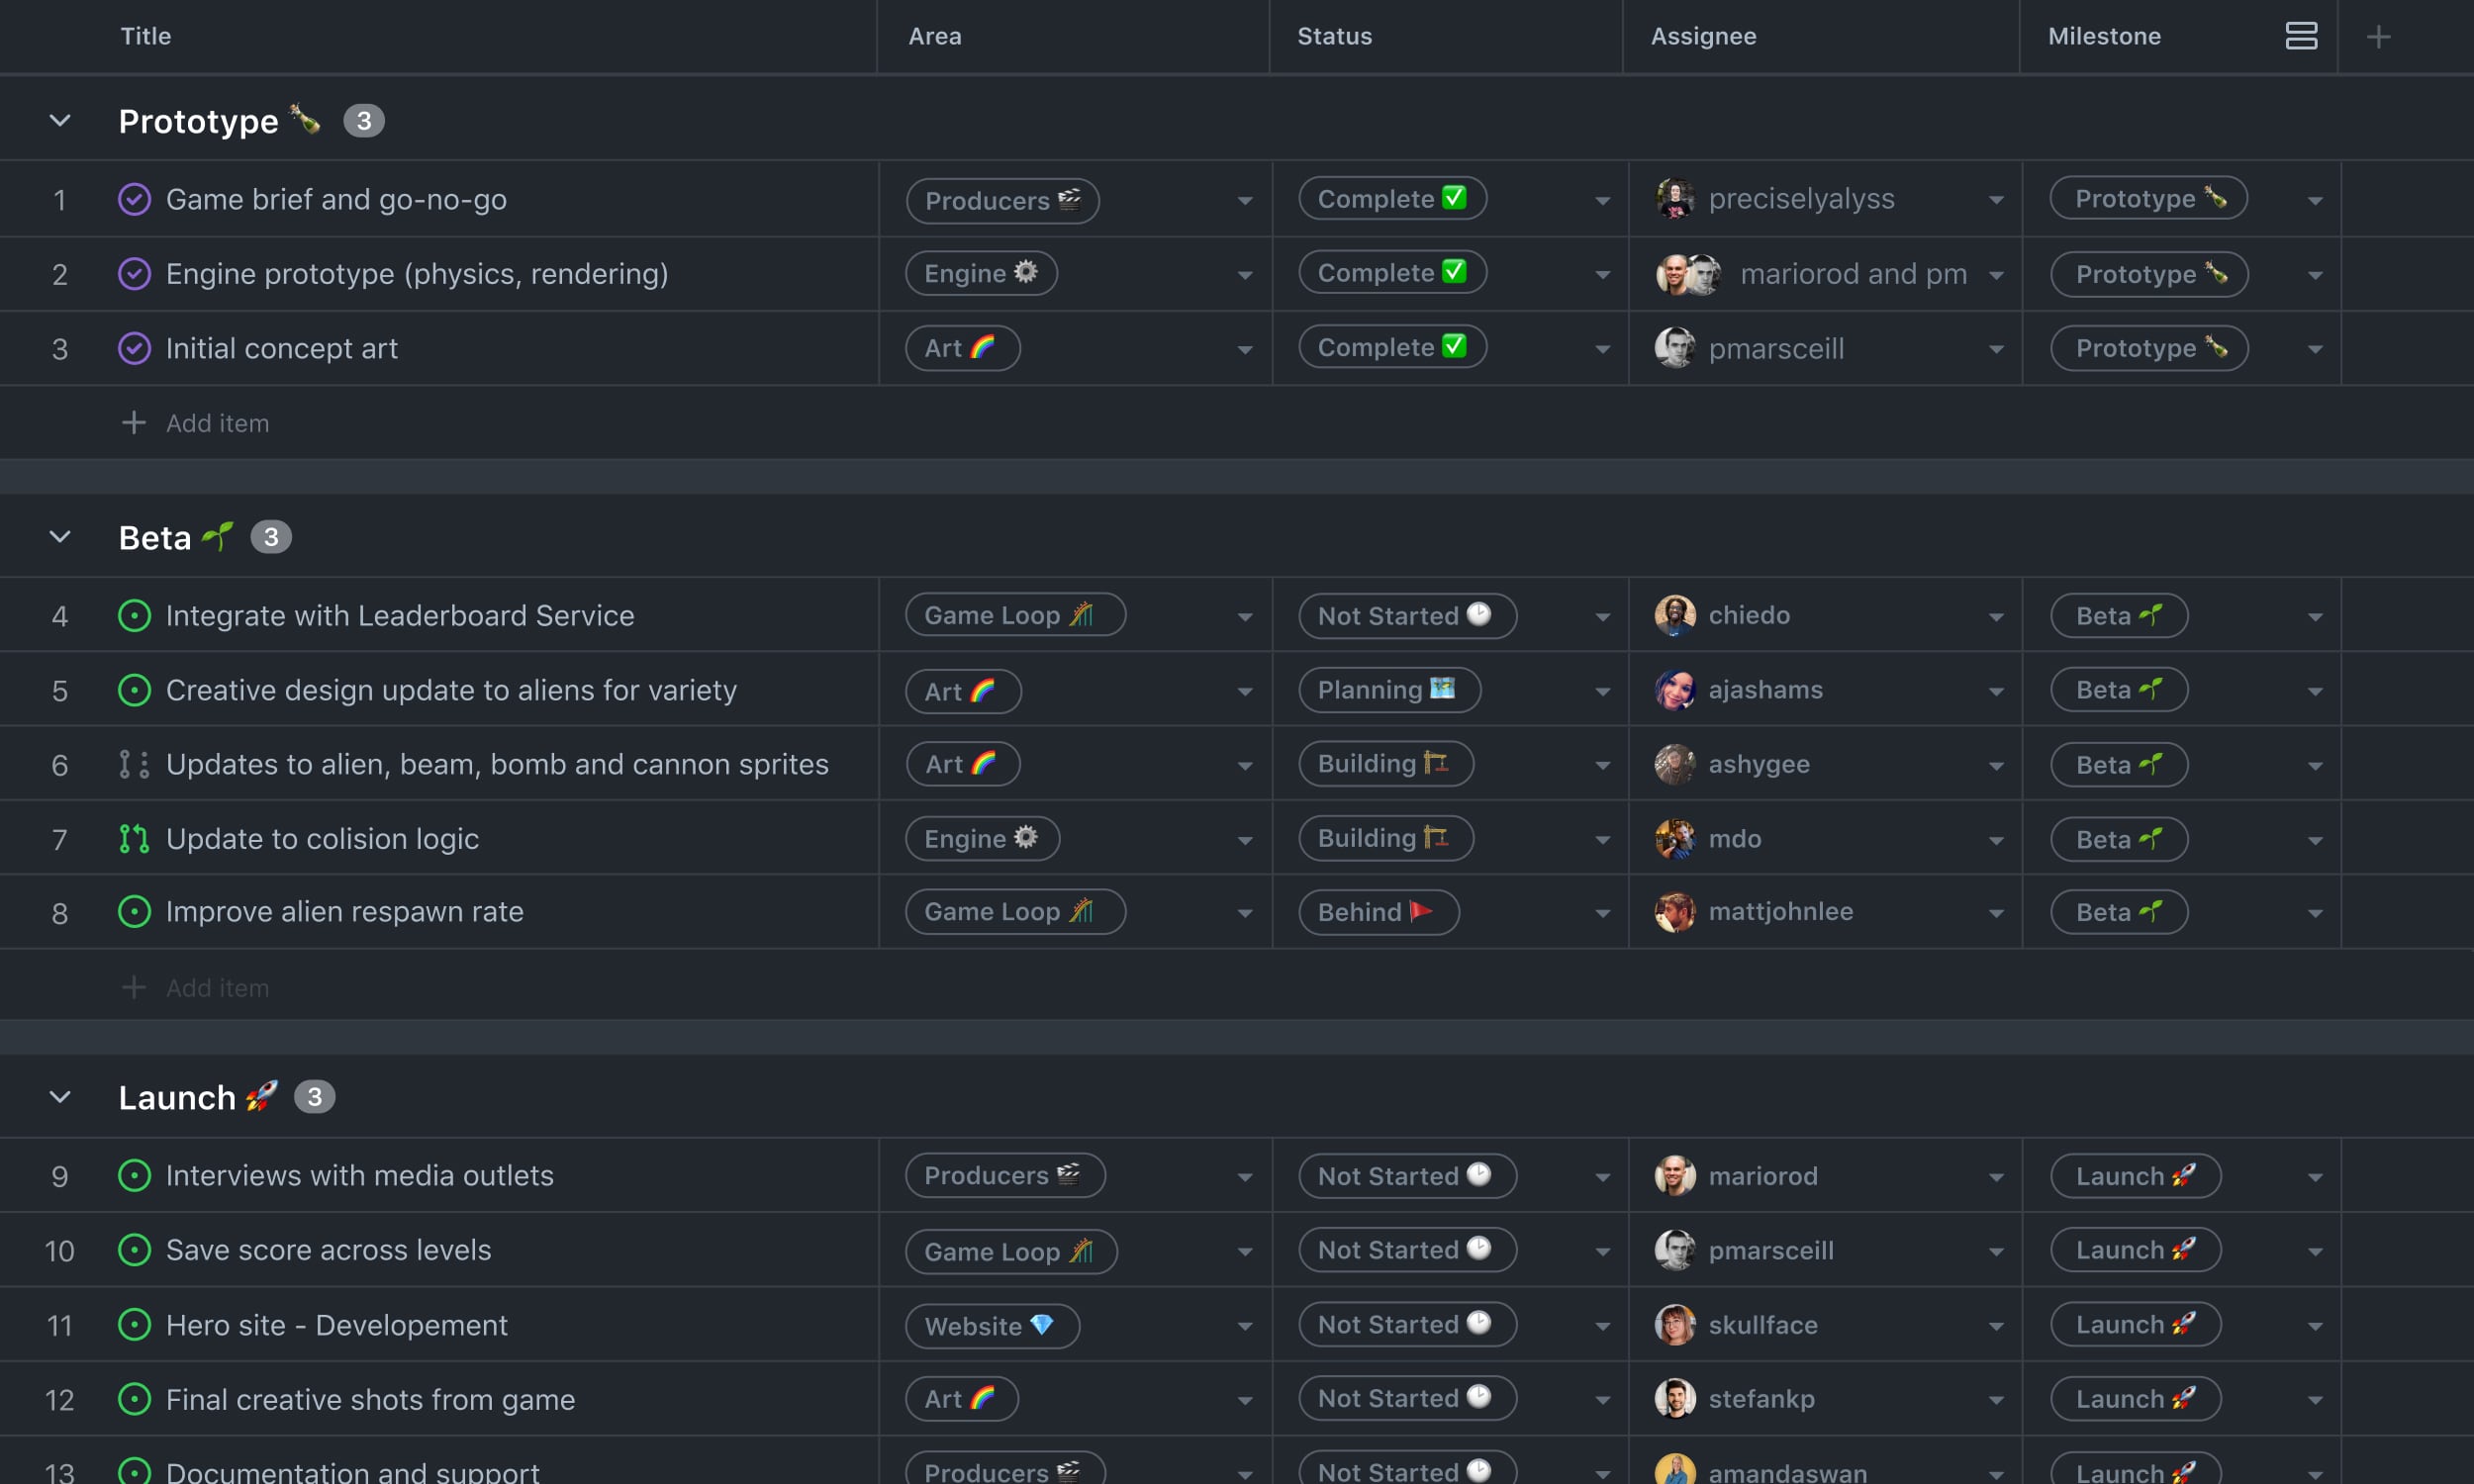Click the complete checkmark icon on item 2

point(133,272)
